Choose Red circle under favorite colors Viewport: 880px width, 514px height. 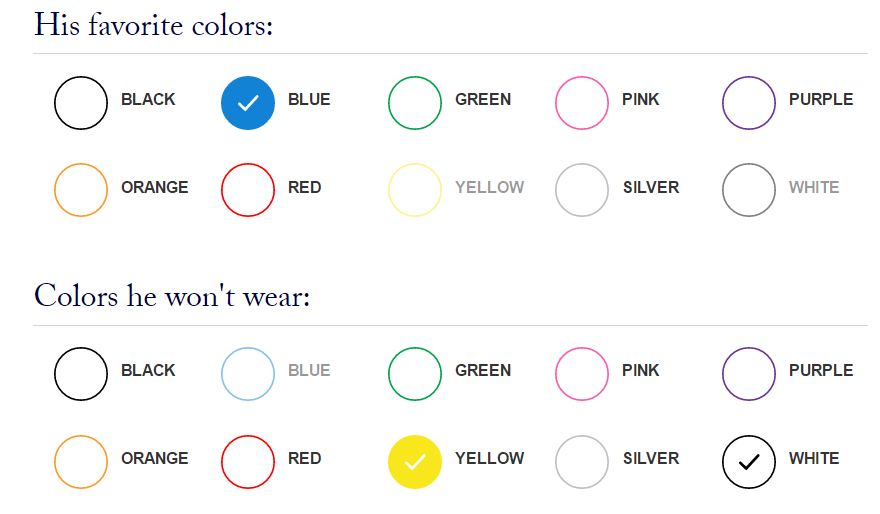pos(248,190)
